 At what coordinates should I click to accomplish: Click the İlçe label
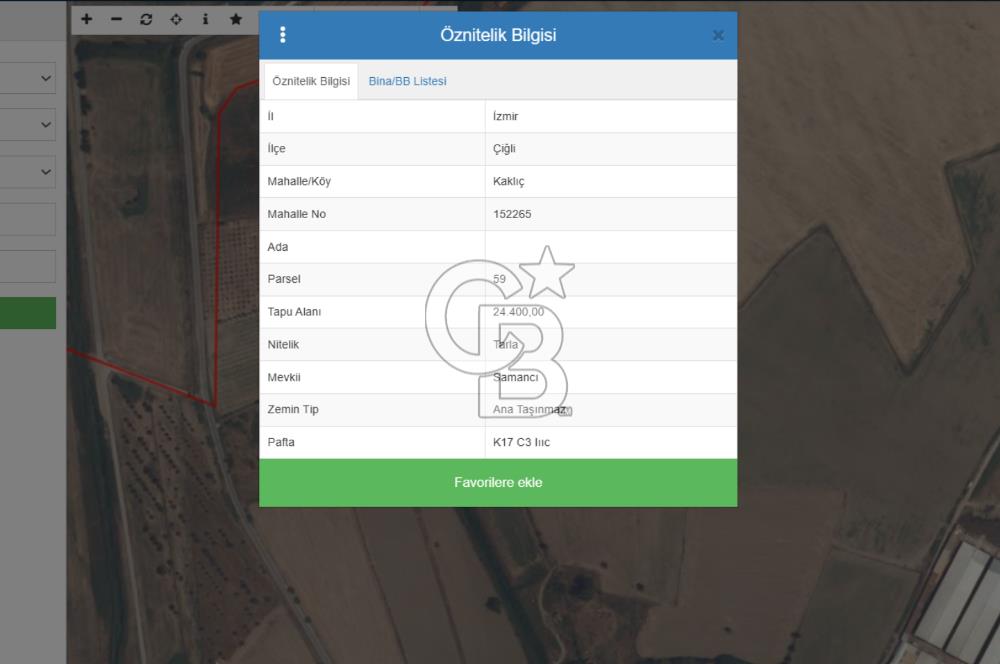click(x=276, y=149)
